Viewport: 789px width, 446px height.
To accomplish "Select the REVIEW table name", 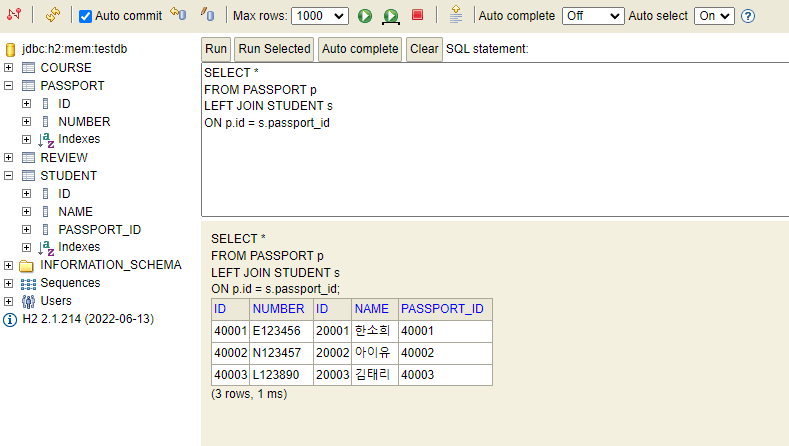I will 64,158.
